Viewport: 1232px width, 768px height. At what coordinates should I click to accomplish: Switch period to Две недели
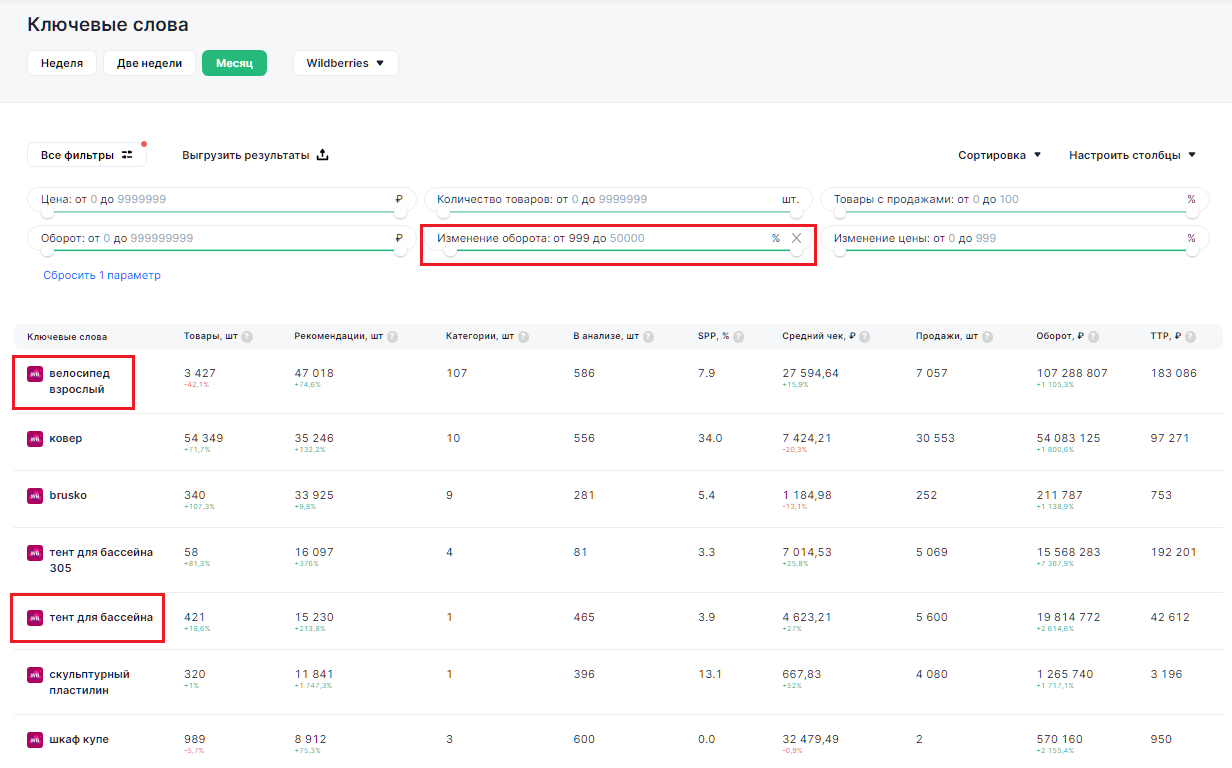[149, 63]
